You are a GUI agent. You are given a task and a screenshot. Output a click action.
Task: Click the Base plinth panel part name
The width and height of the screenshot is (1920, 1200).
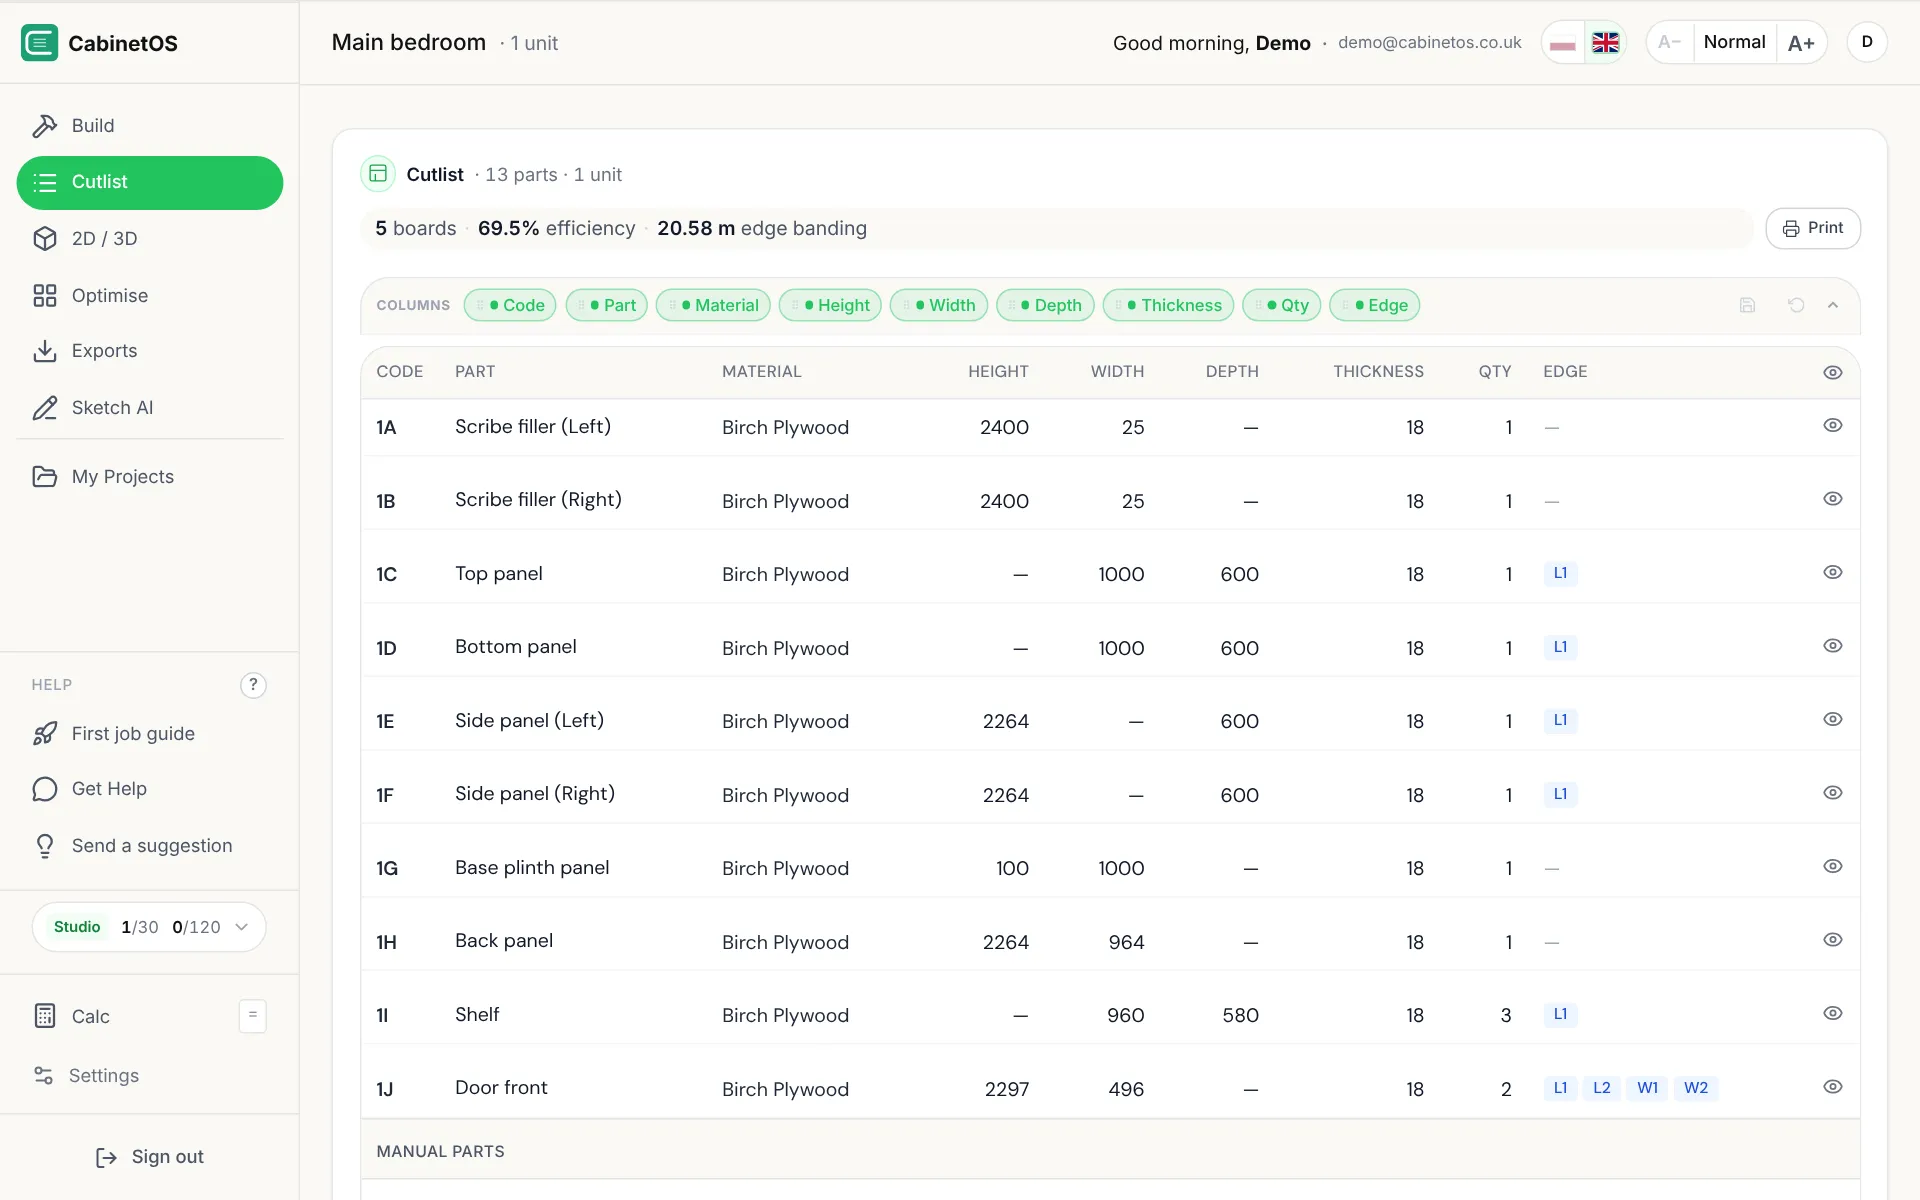click(532, 868)
